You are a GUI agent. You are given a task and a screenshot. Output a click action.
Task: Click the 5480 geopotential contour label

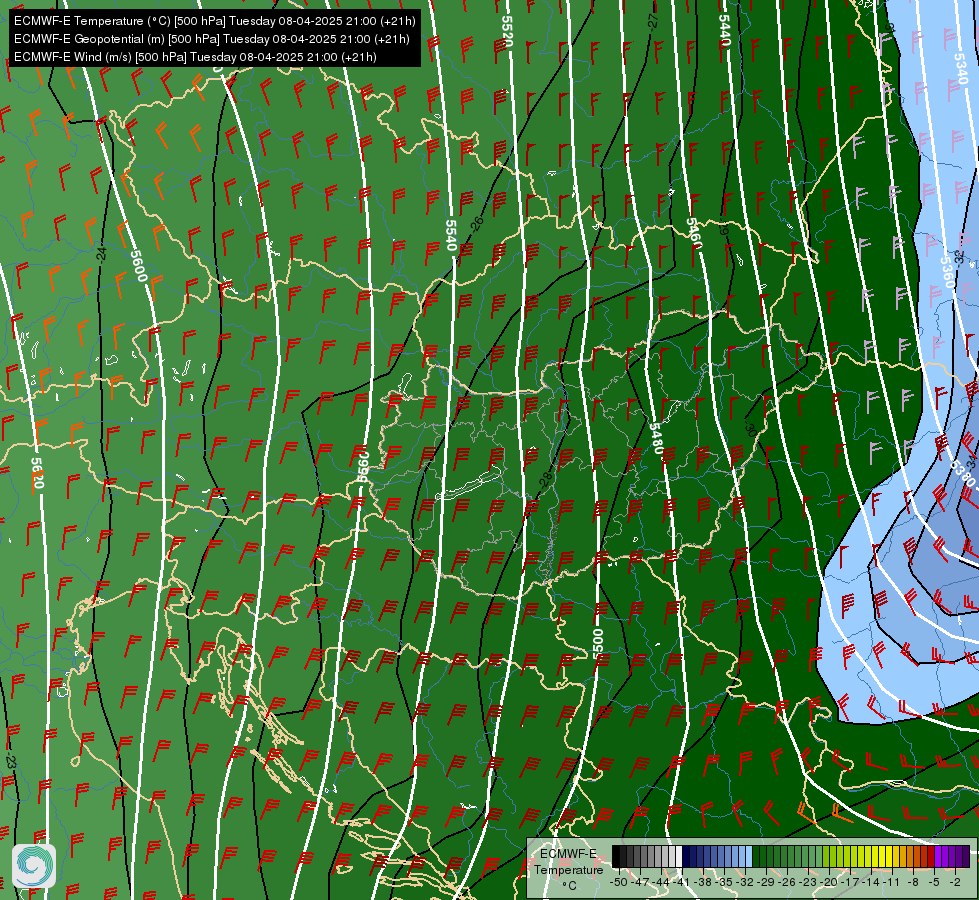656,438
